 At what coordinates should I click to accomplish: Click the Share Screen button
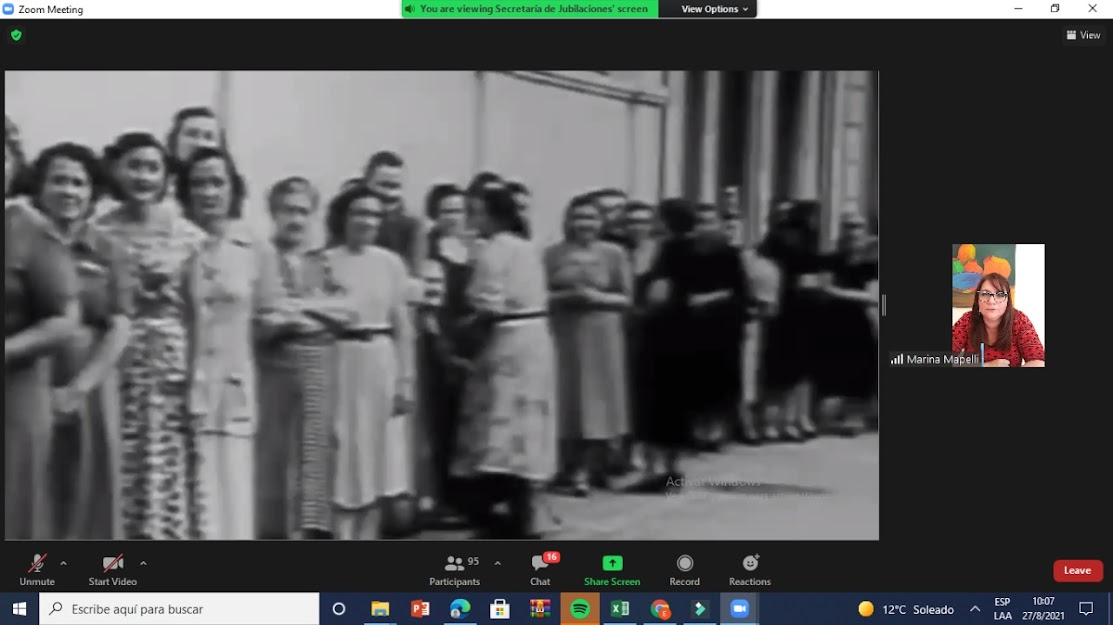[x=612, y=569]
